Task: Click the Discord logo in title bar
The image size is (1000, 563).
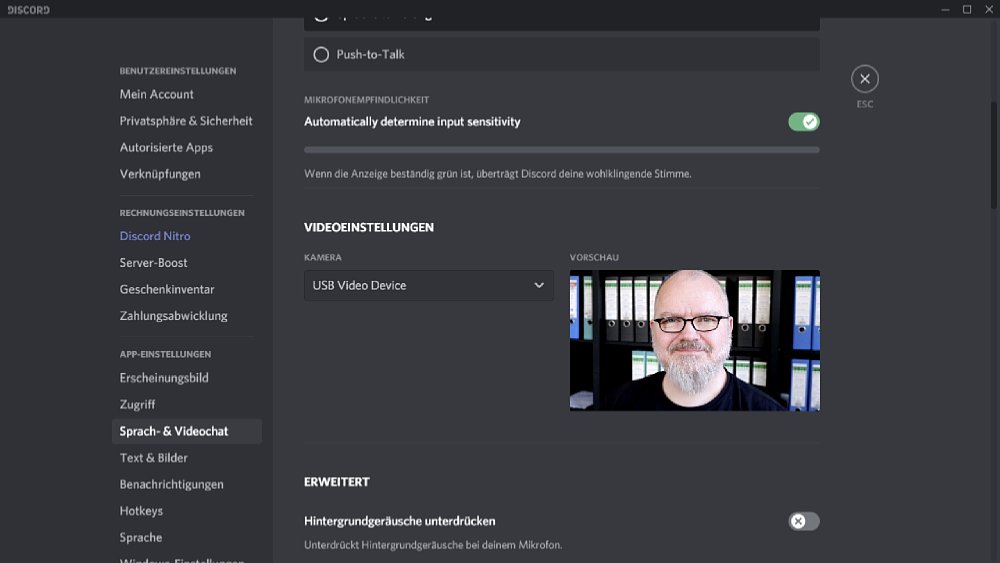Action: pyautogui.click(x=28, y=10)
